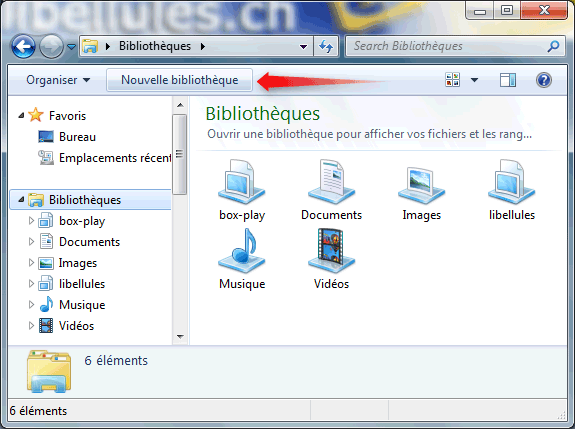Click Nouvelle bibliothèque button
The width and height of the screenshot is (575, 429).
(179, 80)
